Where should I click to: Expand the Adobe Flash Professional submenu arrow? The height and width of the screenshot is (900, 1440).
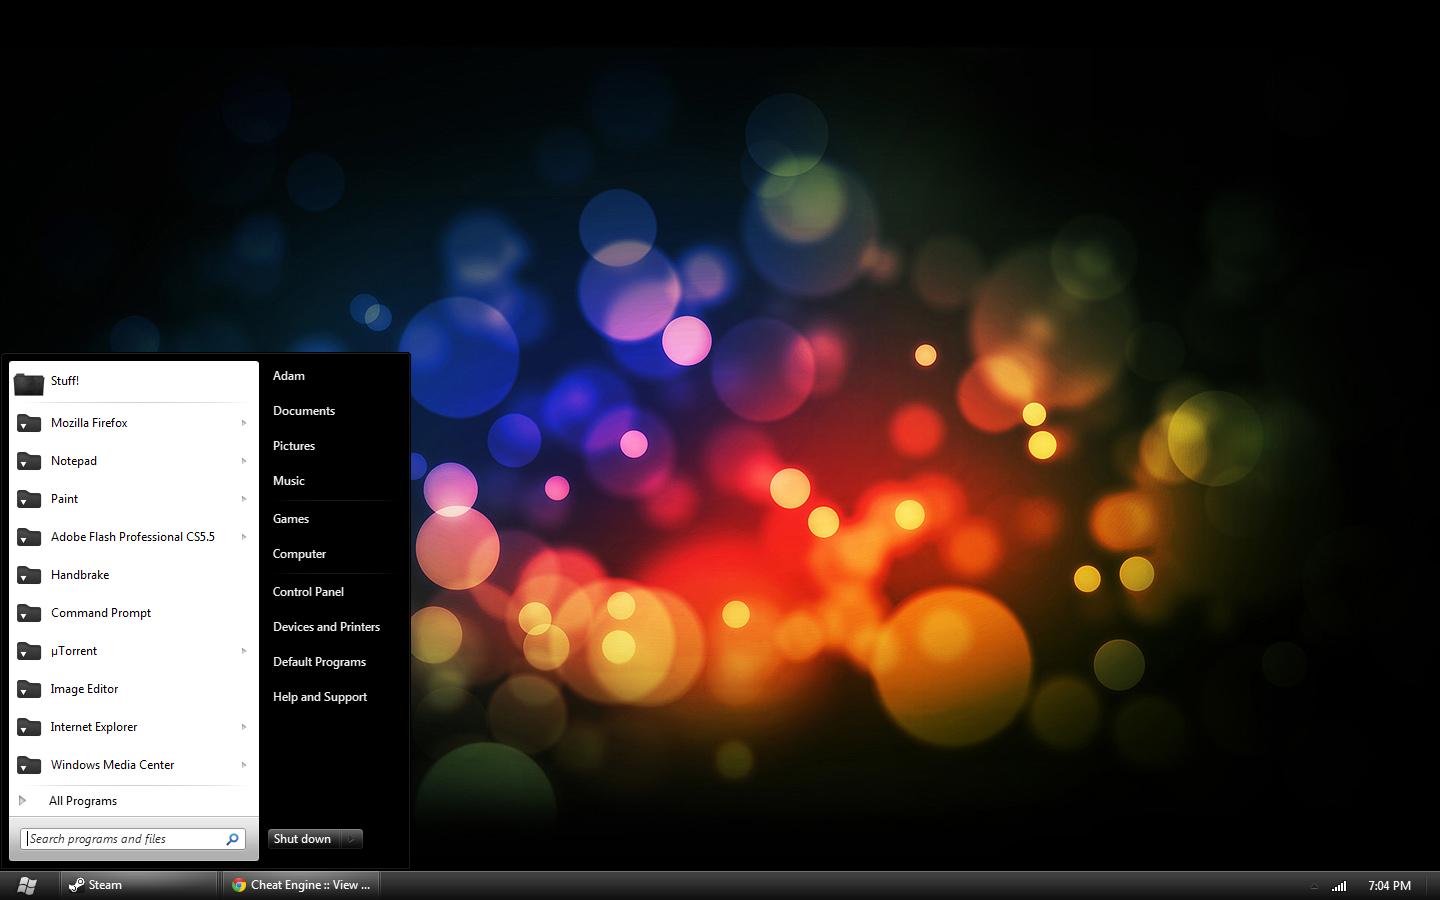[244, 537]
